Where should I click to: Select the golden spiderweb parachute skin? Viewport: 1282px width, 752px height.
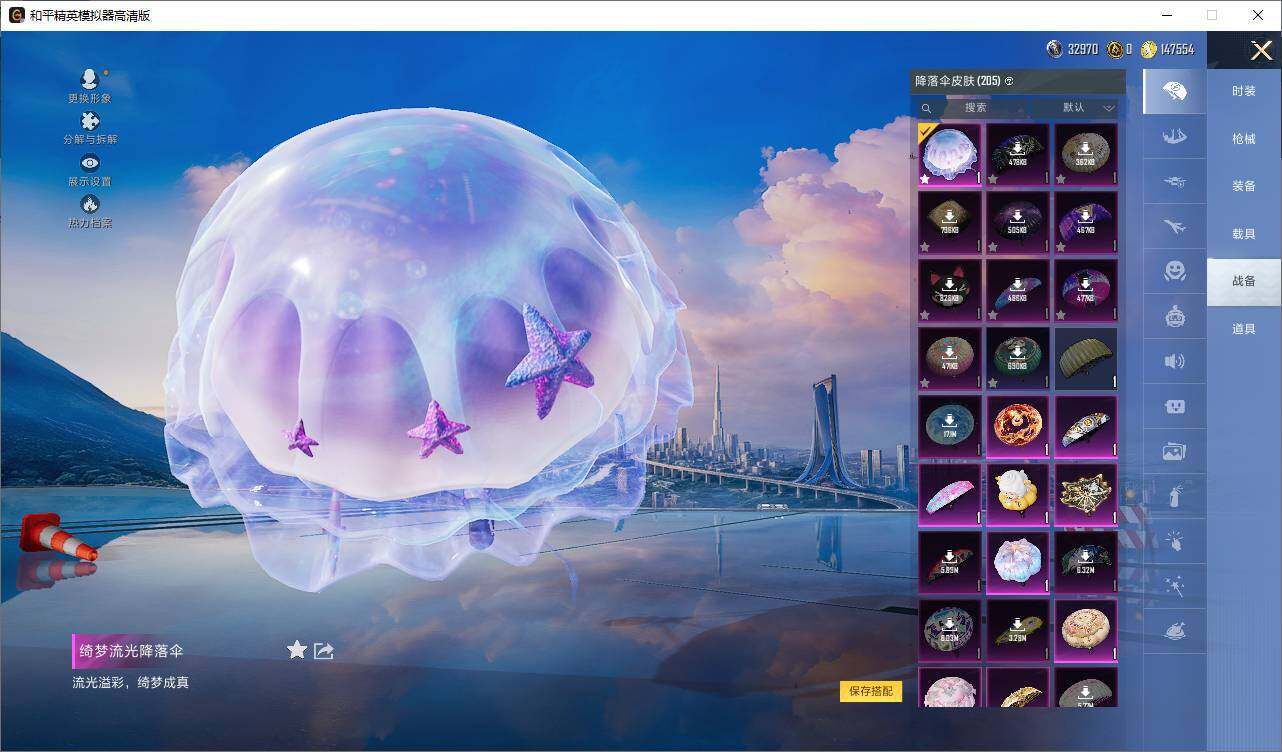(x=1086, y=495)
